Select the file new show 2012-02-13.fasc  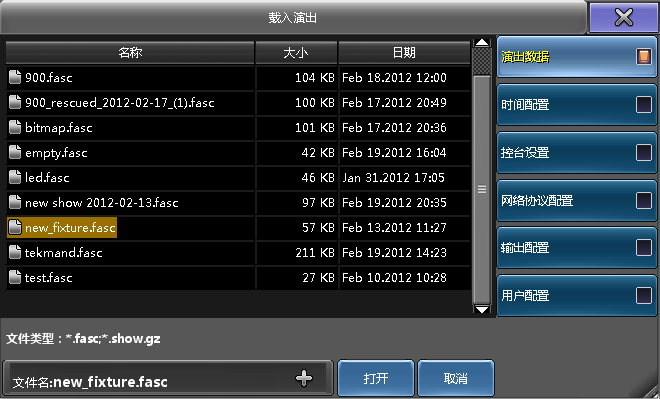[101, 203]
